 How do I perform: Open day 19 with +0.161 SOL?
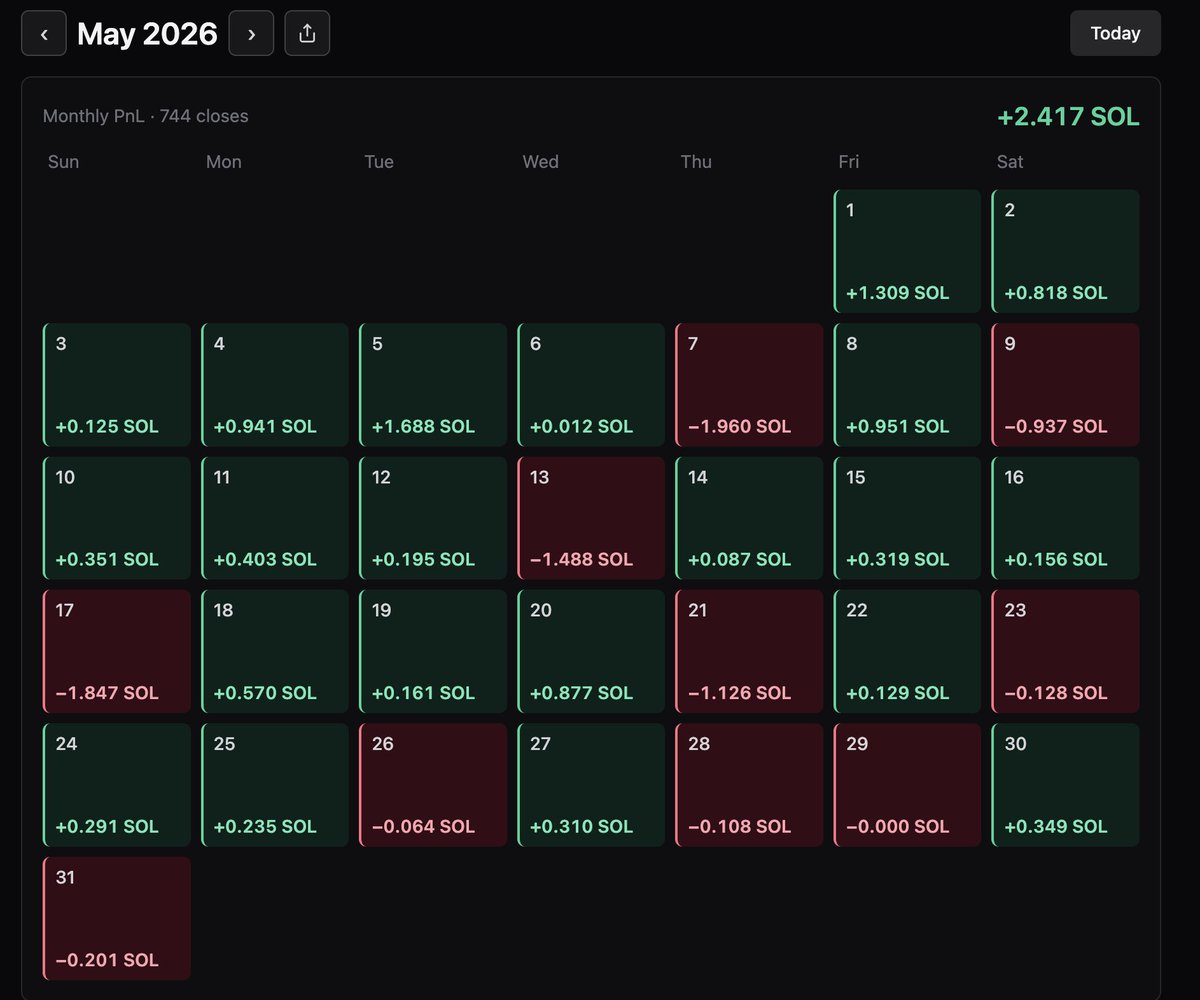pos(433,651)
